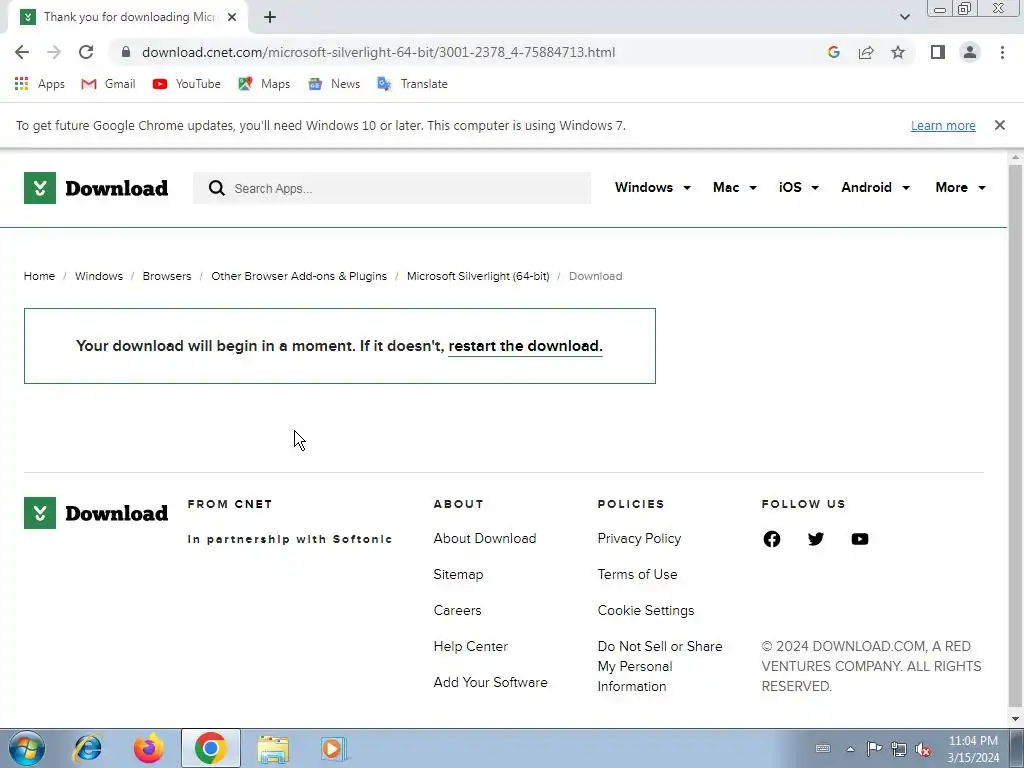1024x768 pixels.
Task: Open the Privacy Policy link
Action: click(x=639, y=539)
